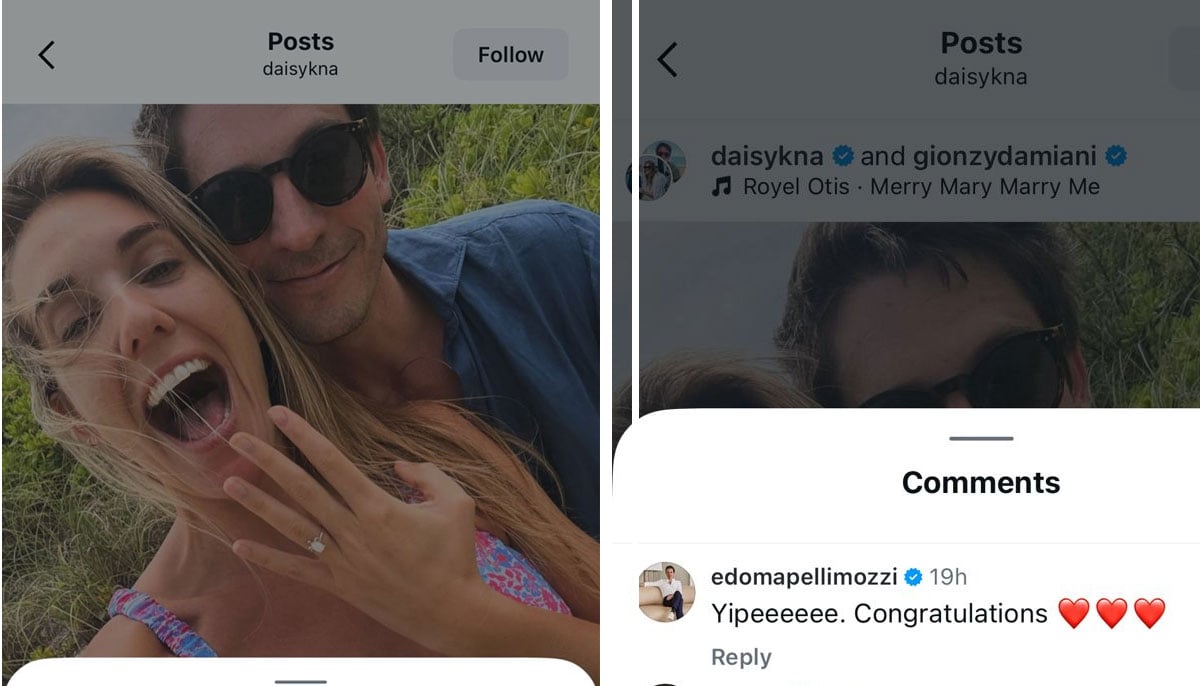Image resolution: width=1200 pixels, height=686 pixels.
Task: Follow the daisykna account
Action: pos(510,55)
